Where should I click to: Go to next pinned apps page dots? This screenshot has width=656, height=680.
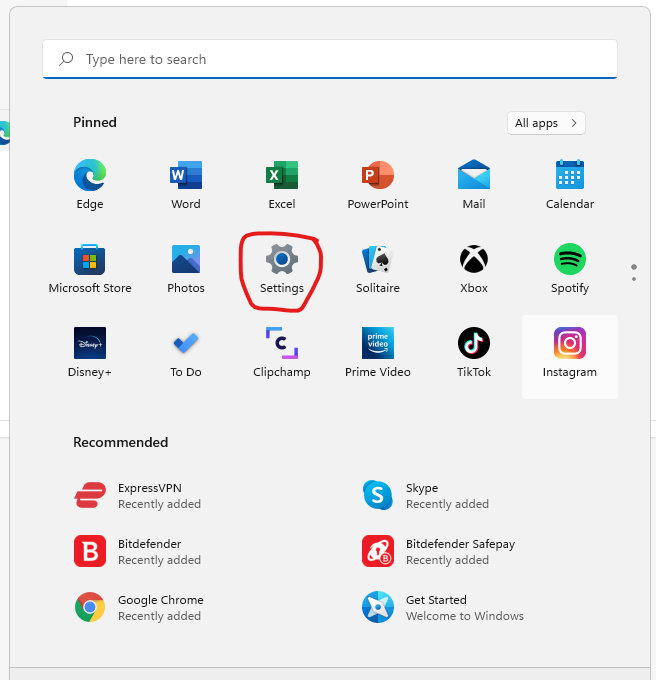tap(633, 272)
